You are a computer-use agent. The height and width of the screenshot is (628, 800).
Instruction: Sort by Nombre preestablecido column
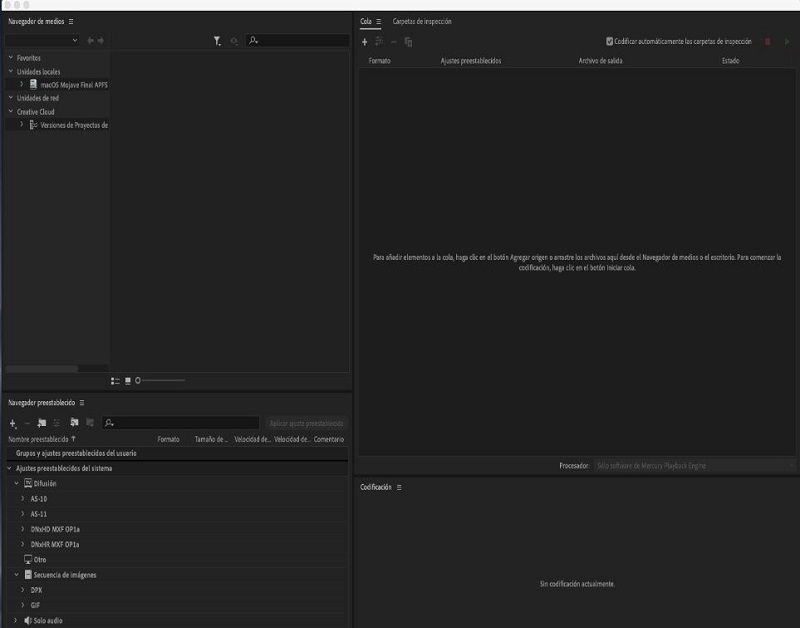pyautogui.click(x=38, y=439)
